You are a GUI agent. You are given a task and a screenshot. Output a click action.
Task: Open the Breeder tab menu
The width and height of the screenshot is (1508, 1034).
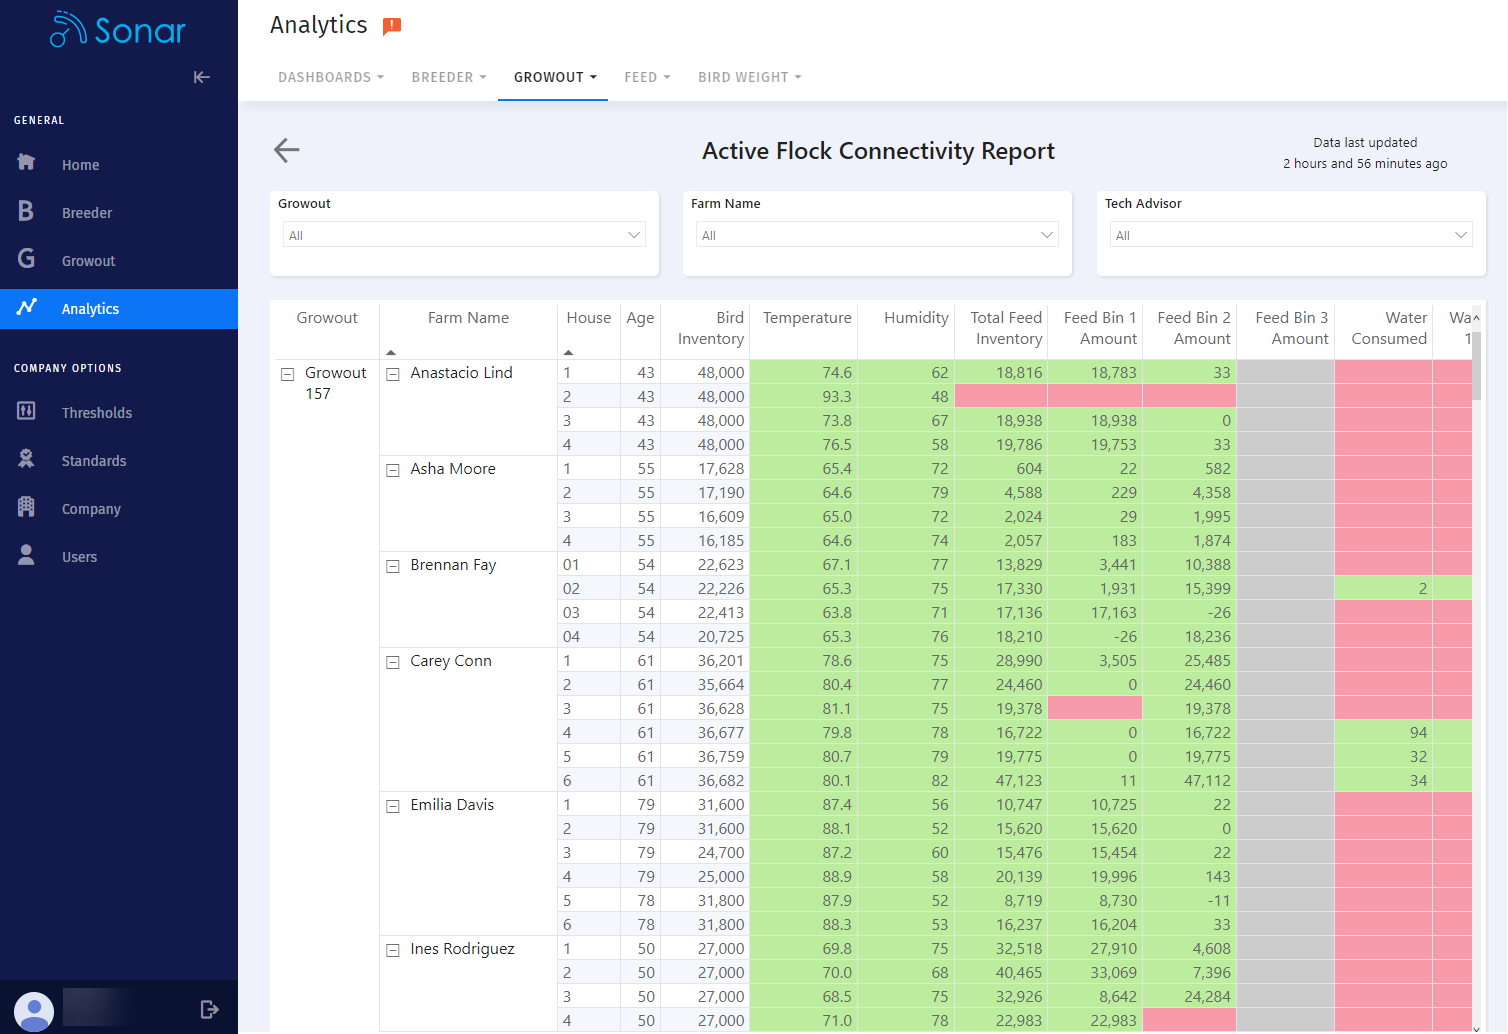449,77
